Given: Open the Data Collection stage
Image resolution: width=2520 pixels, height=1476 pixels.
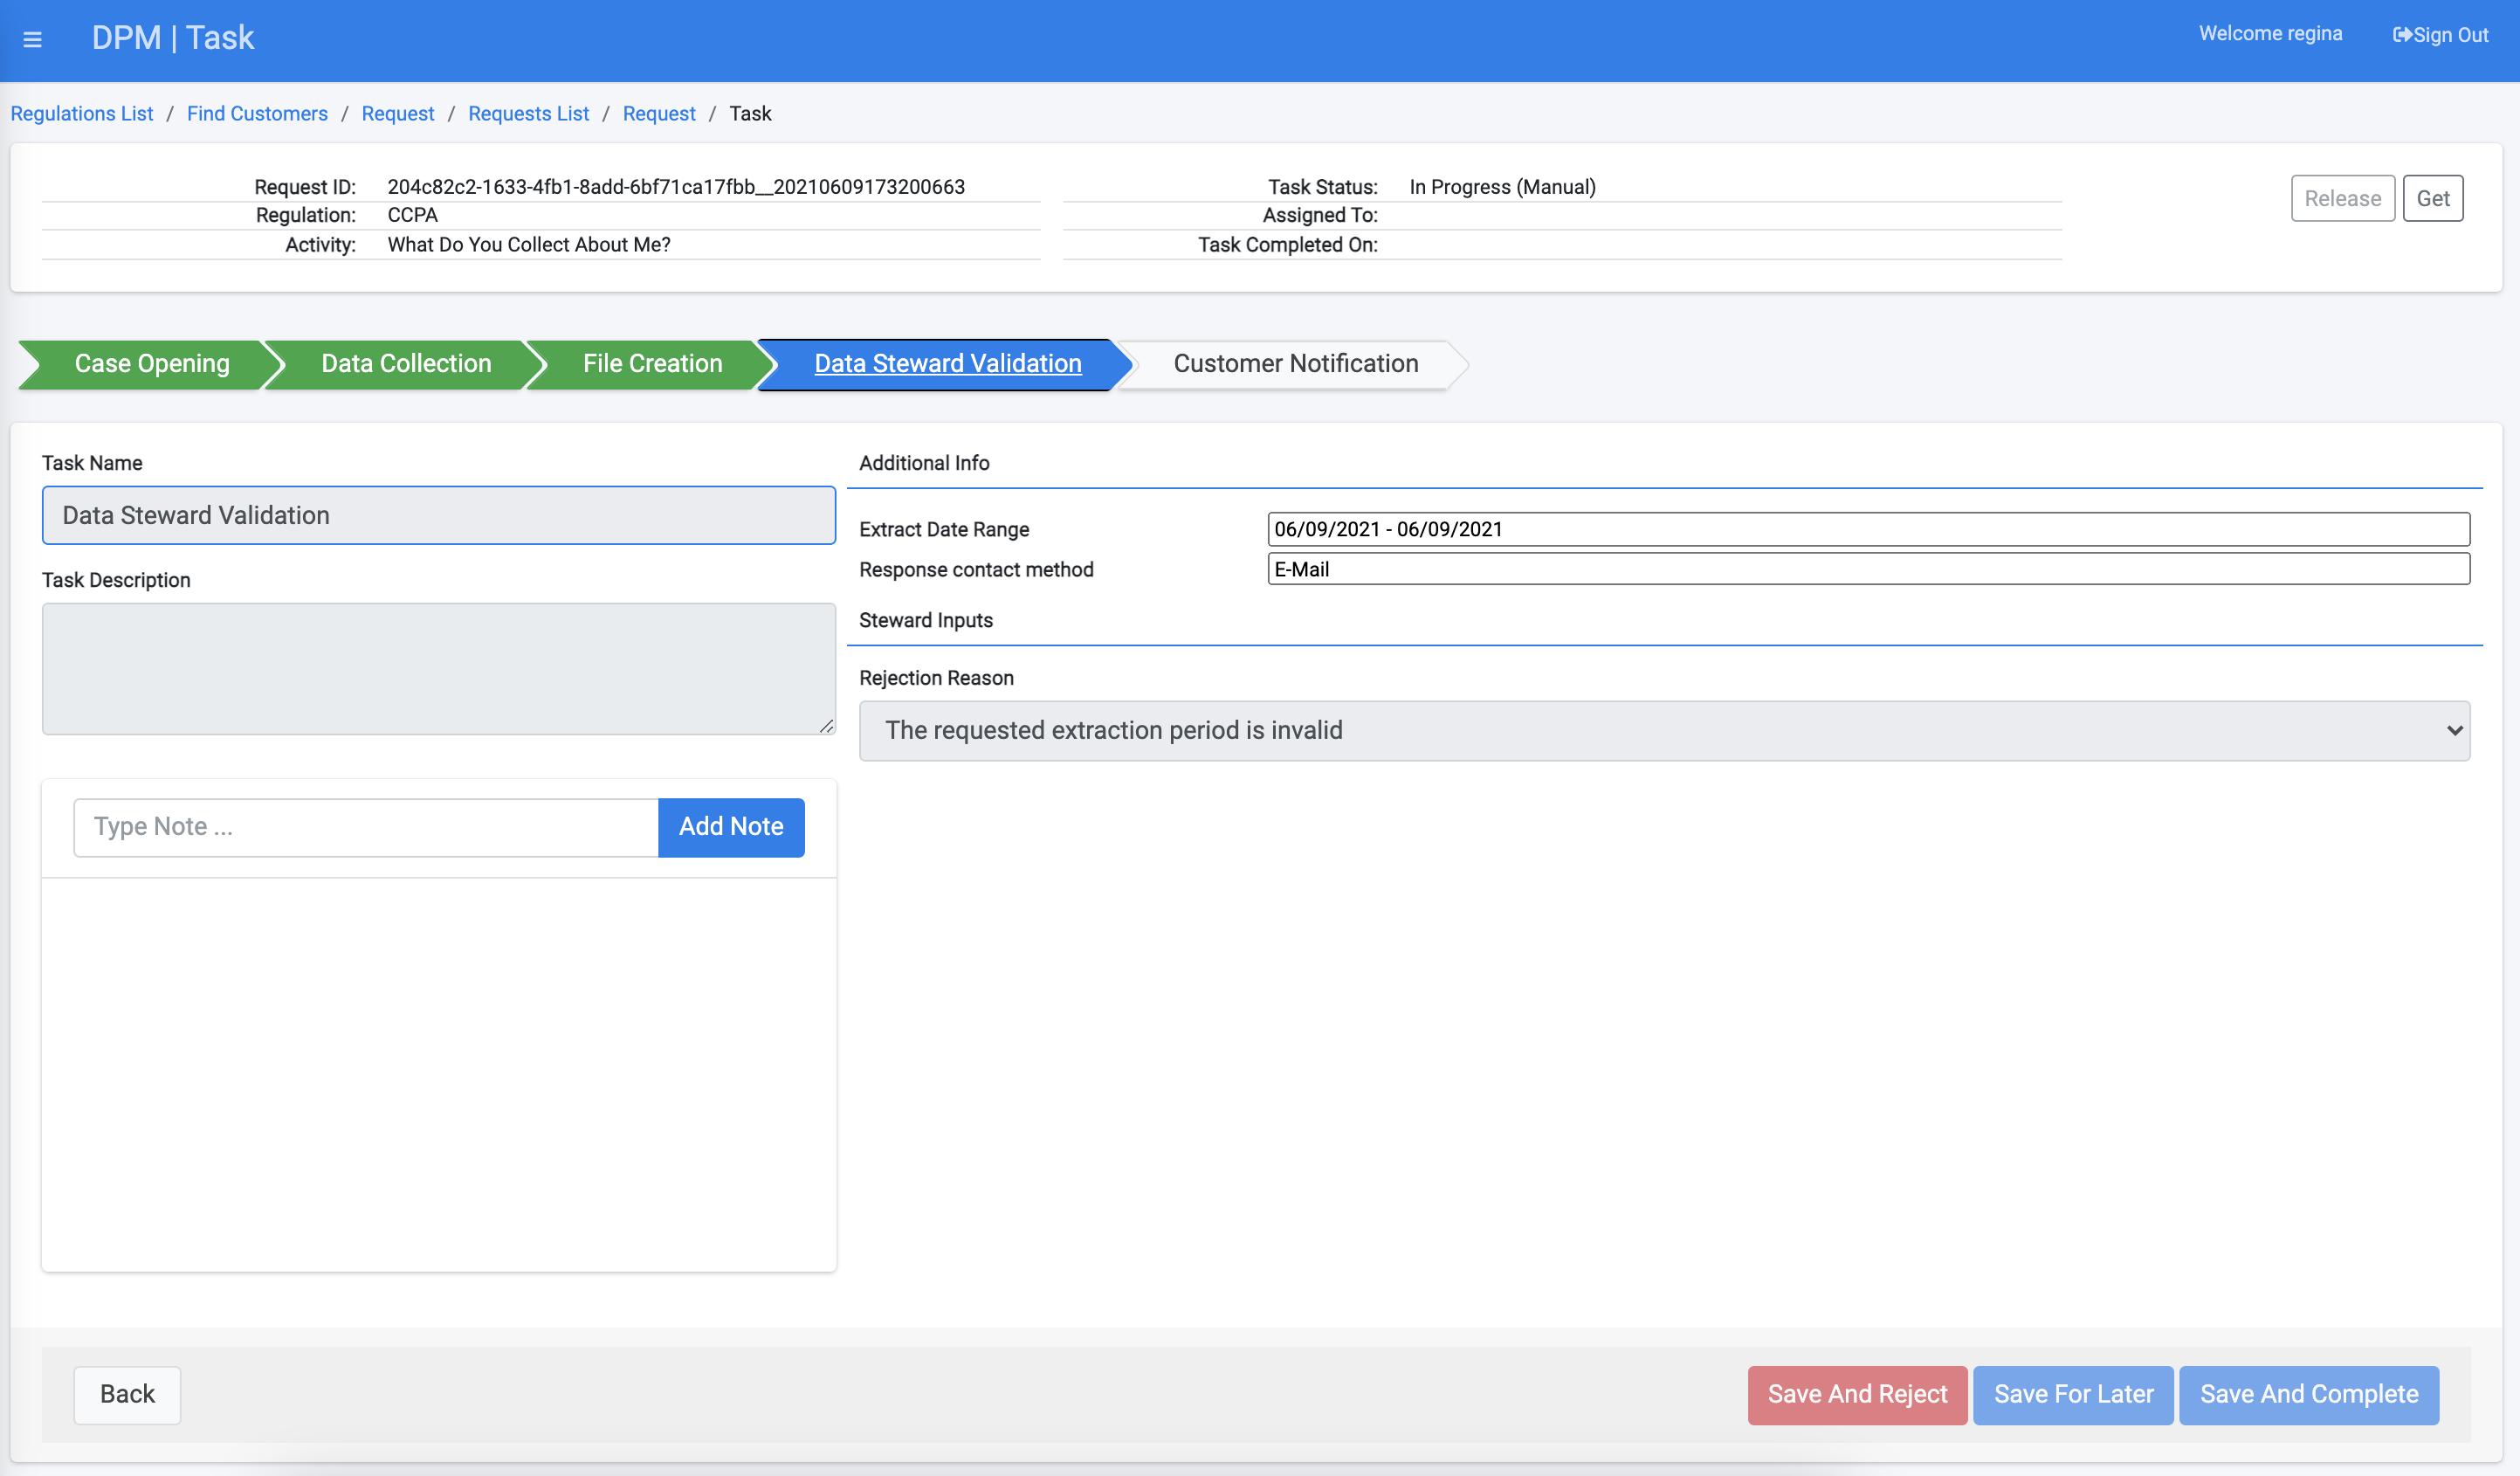Looking at the screenshot, I should tap(405, 363).
